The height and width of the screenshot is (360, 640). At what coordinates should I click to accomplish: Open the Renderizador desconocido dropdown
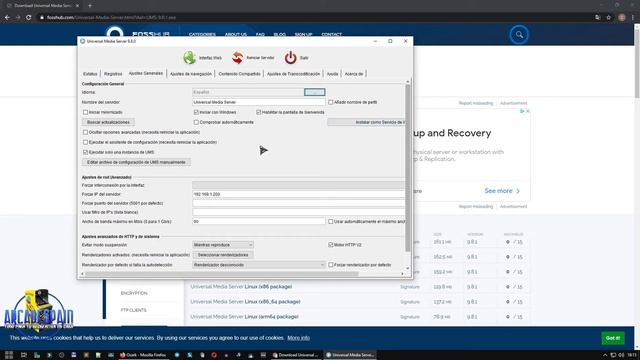click(259, 265)
